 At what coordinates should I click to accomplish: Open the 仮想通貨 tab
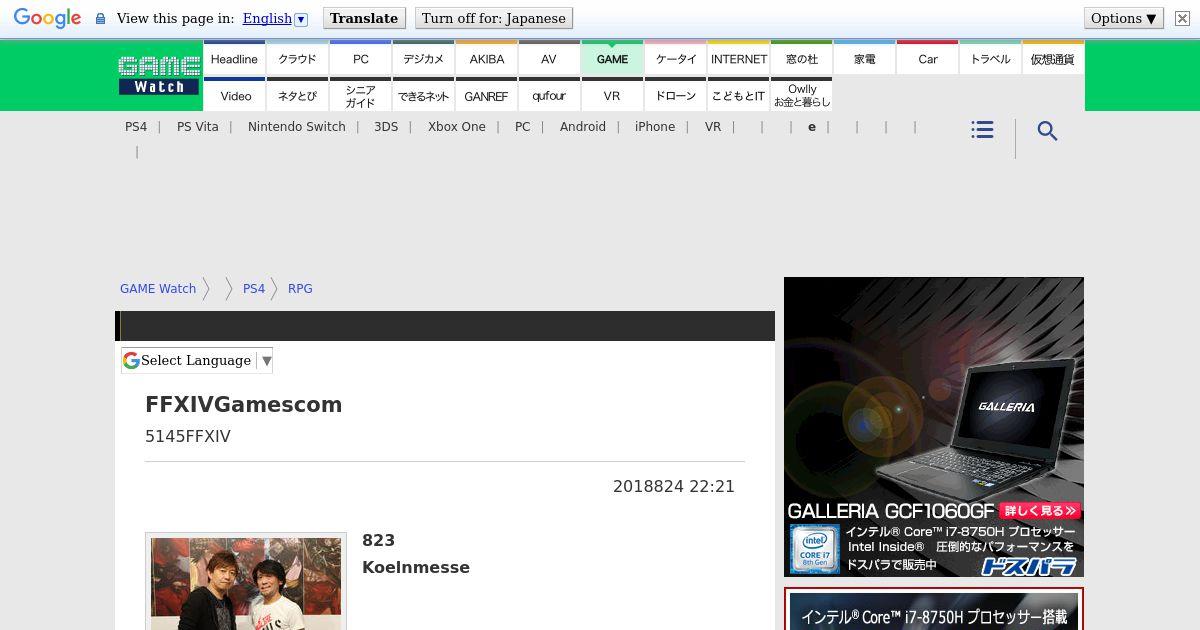tap(1052, 59)
